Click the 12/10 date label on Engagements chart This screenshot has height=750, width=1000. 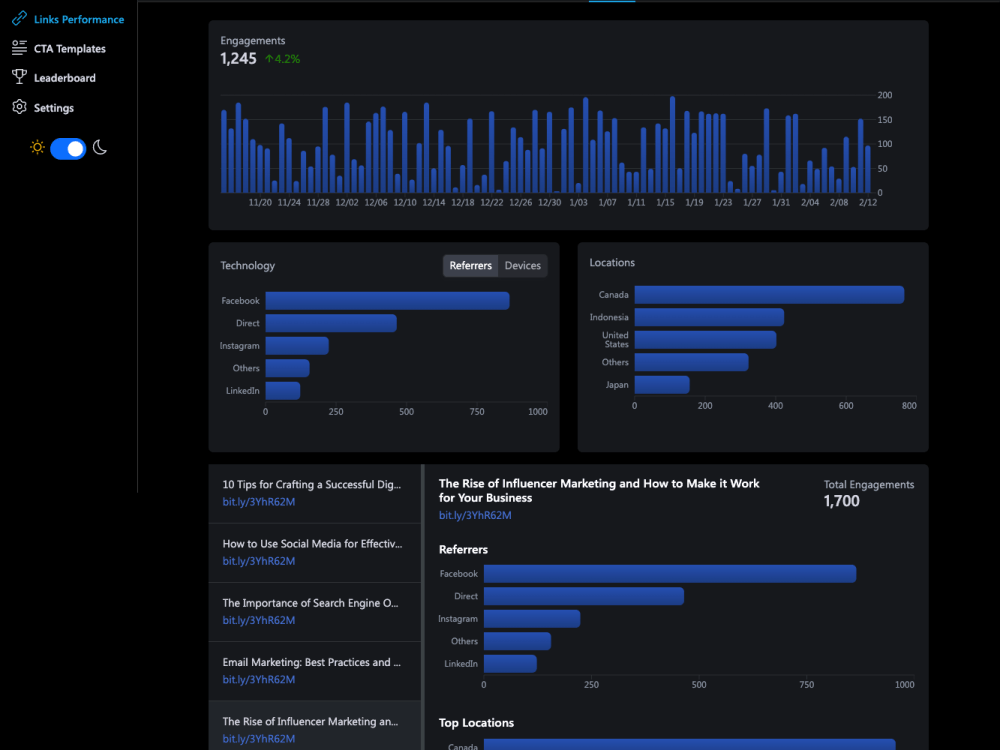[x=405, y=202]
